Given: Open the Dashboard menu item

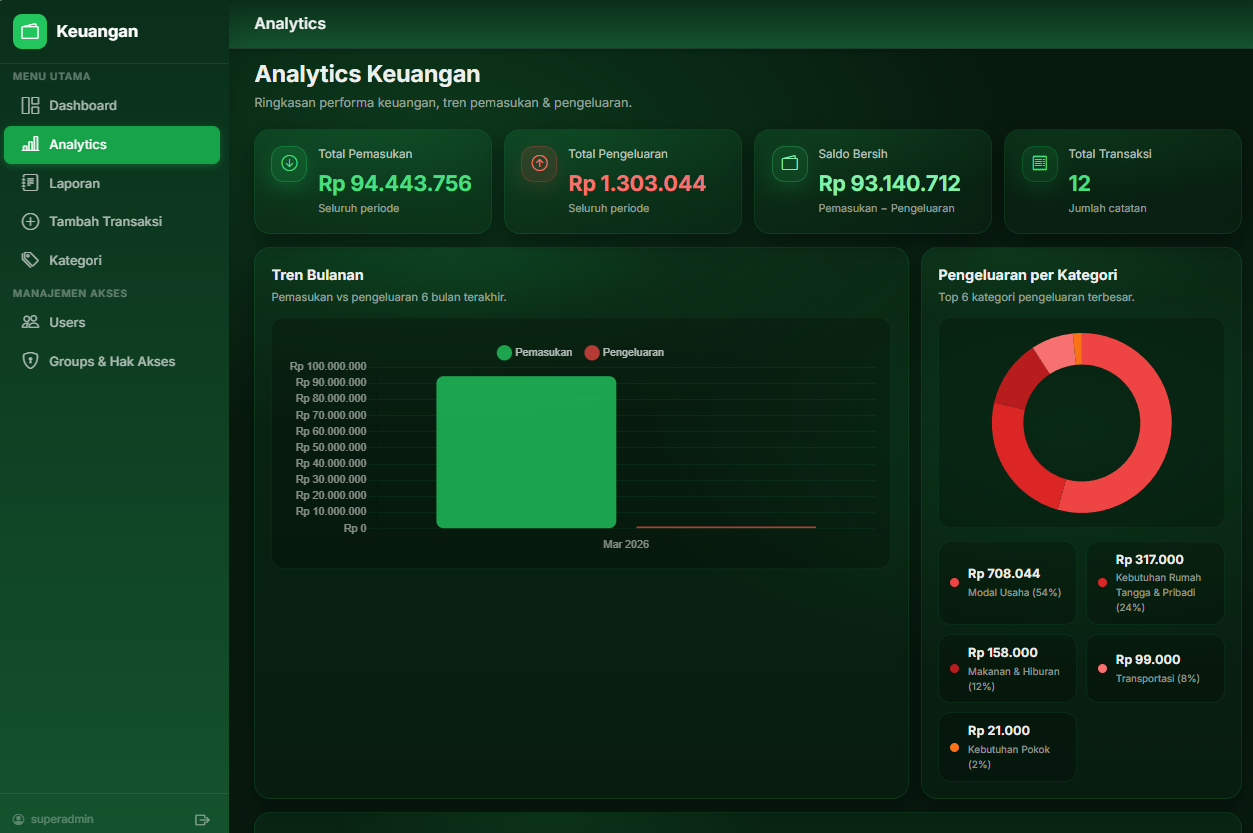Looking at the screenshot, I should (x=83, y=106).
